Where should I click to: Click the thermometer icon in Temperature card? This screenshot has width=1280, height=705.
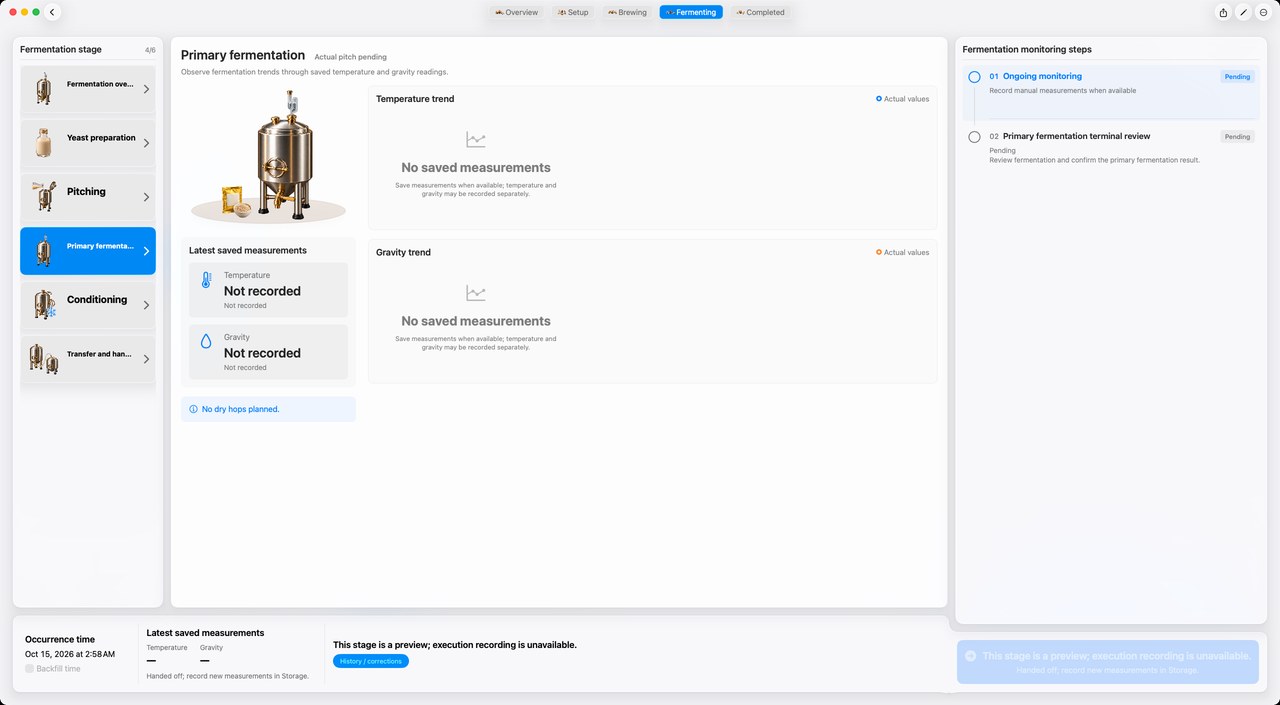pos(206,281)
